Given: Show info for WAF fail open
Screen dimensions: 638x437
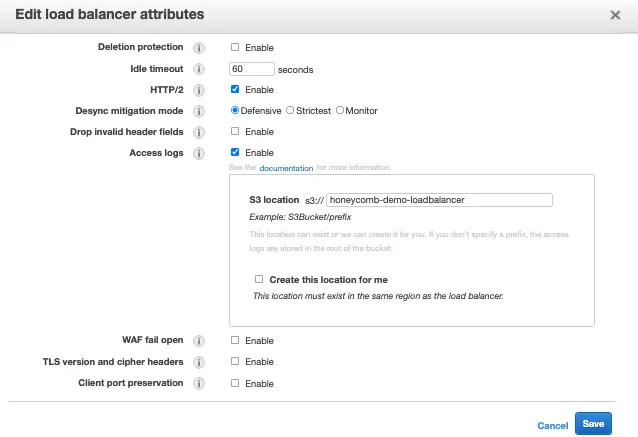Looking at the screenshot, I should (x=199, y=341).
